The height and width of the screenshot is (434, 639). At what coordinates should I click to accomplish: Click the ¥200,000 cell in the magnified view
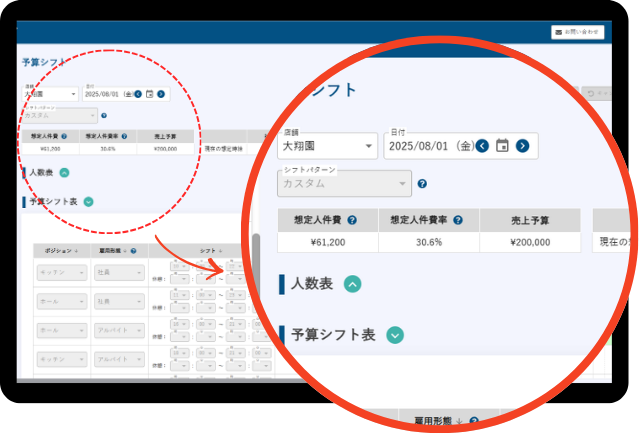(x=530, y=242)
